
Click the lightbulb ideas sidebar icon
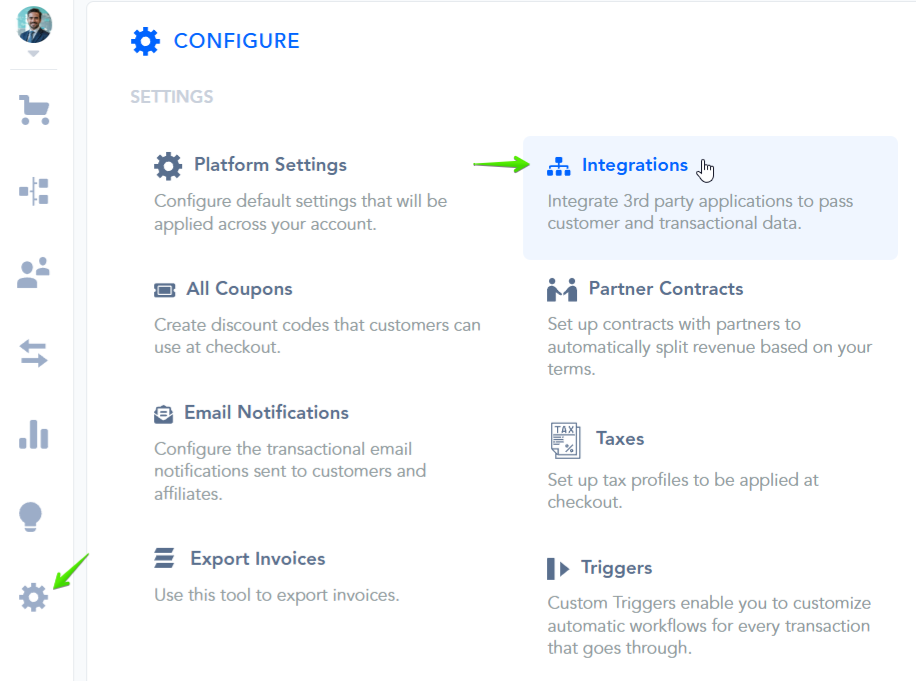click(x=33, y=517)
